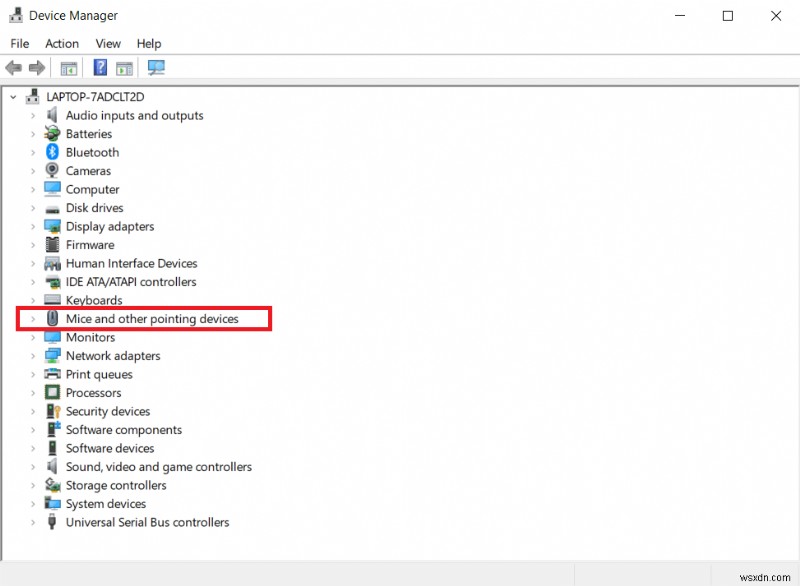Click the LAPTOP-7ADCLT2D computer icon
800x586 pixels.
coord(33,96)
